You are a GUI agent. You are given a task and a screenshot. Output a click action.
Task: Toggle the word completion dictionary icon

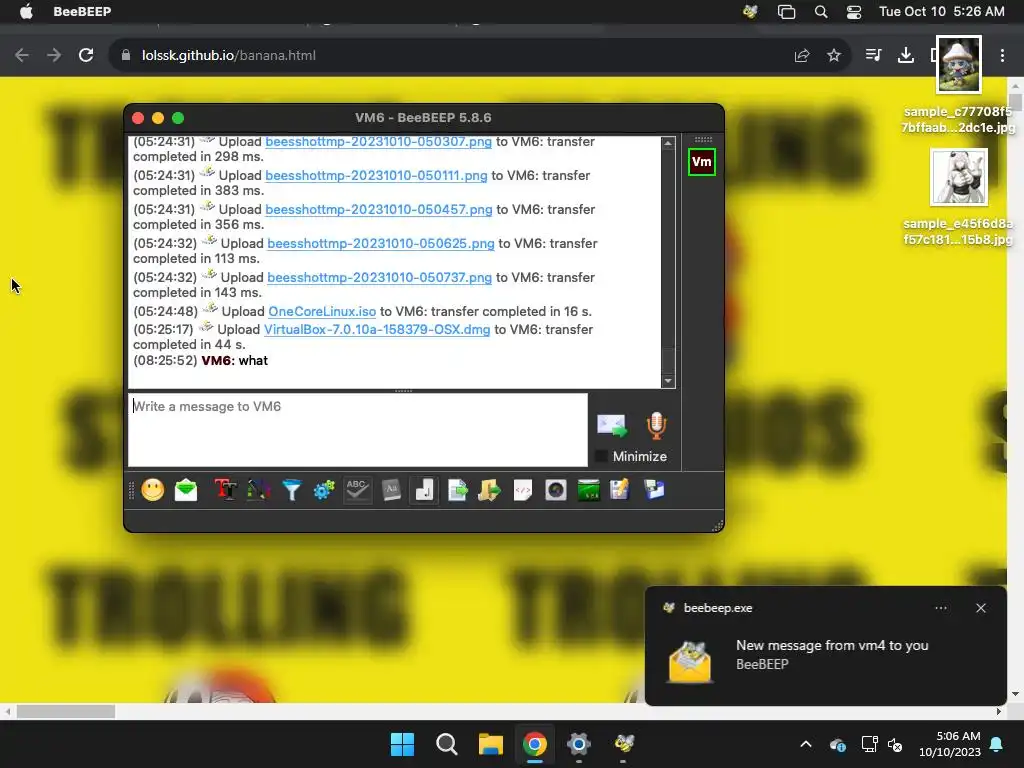391,490
